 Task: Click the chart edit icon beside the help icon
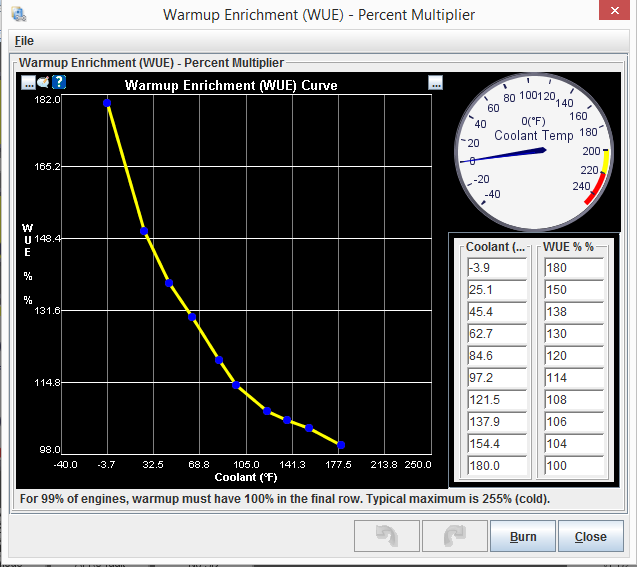coord(43,82)
